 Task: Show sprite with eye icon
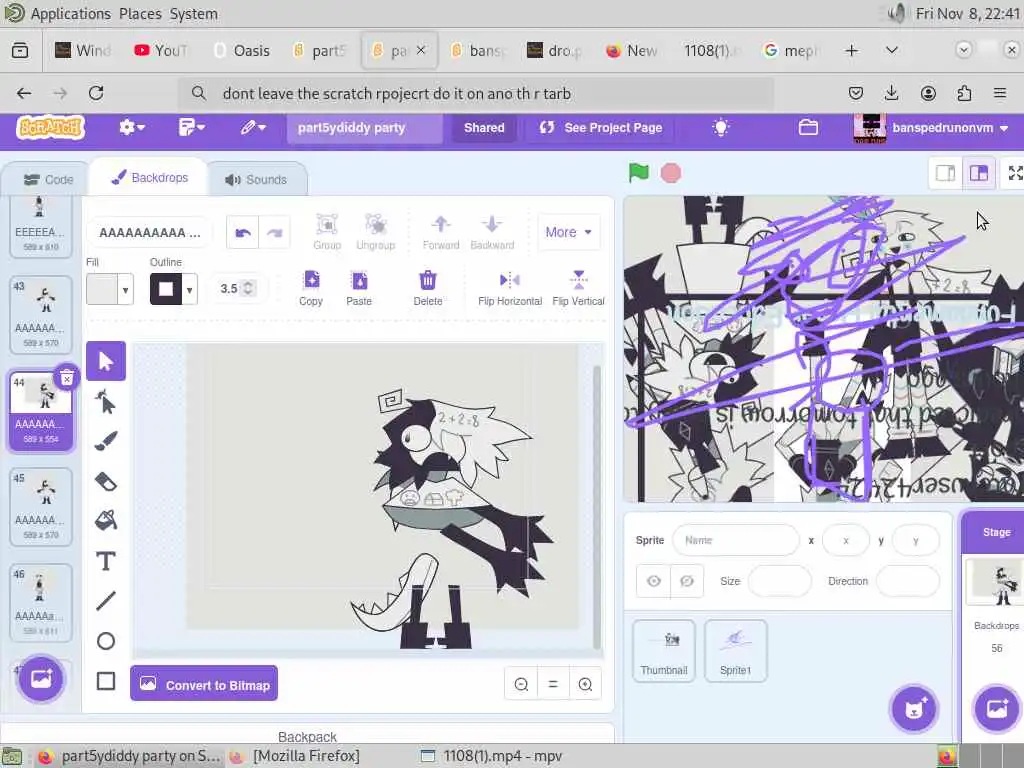[x=654, y=581]
